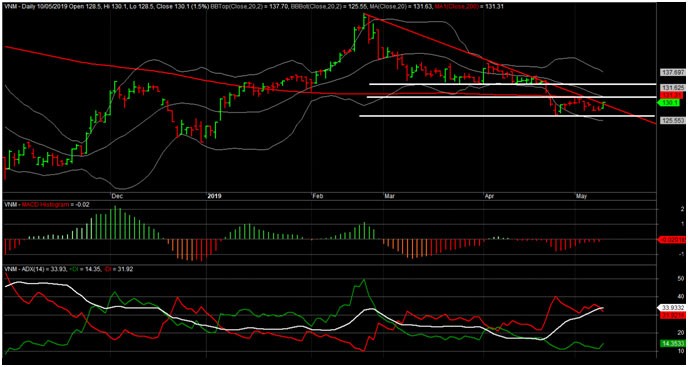This screenshot has height=367, width=688.
Task: Select the Mar label on the time axis
Action: 389,196
